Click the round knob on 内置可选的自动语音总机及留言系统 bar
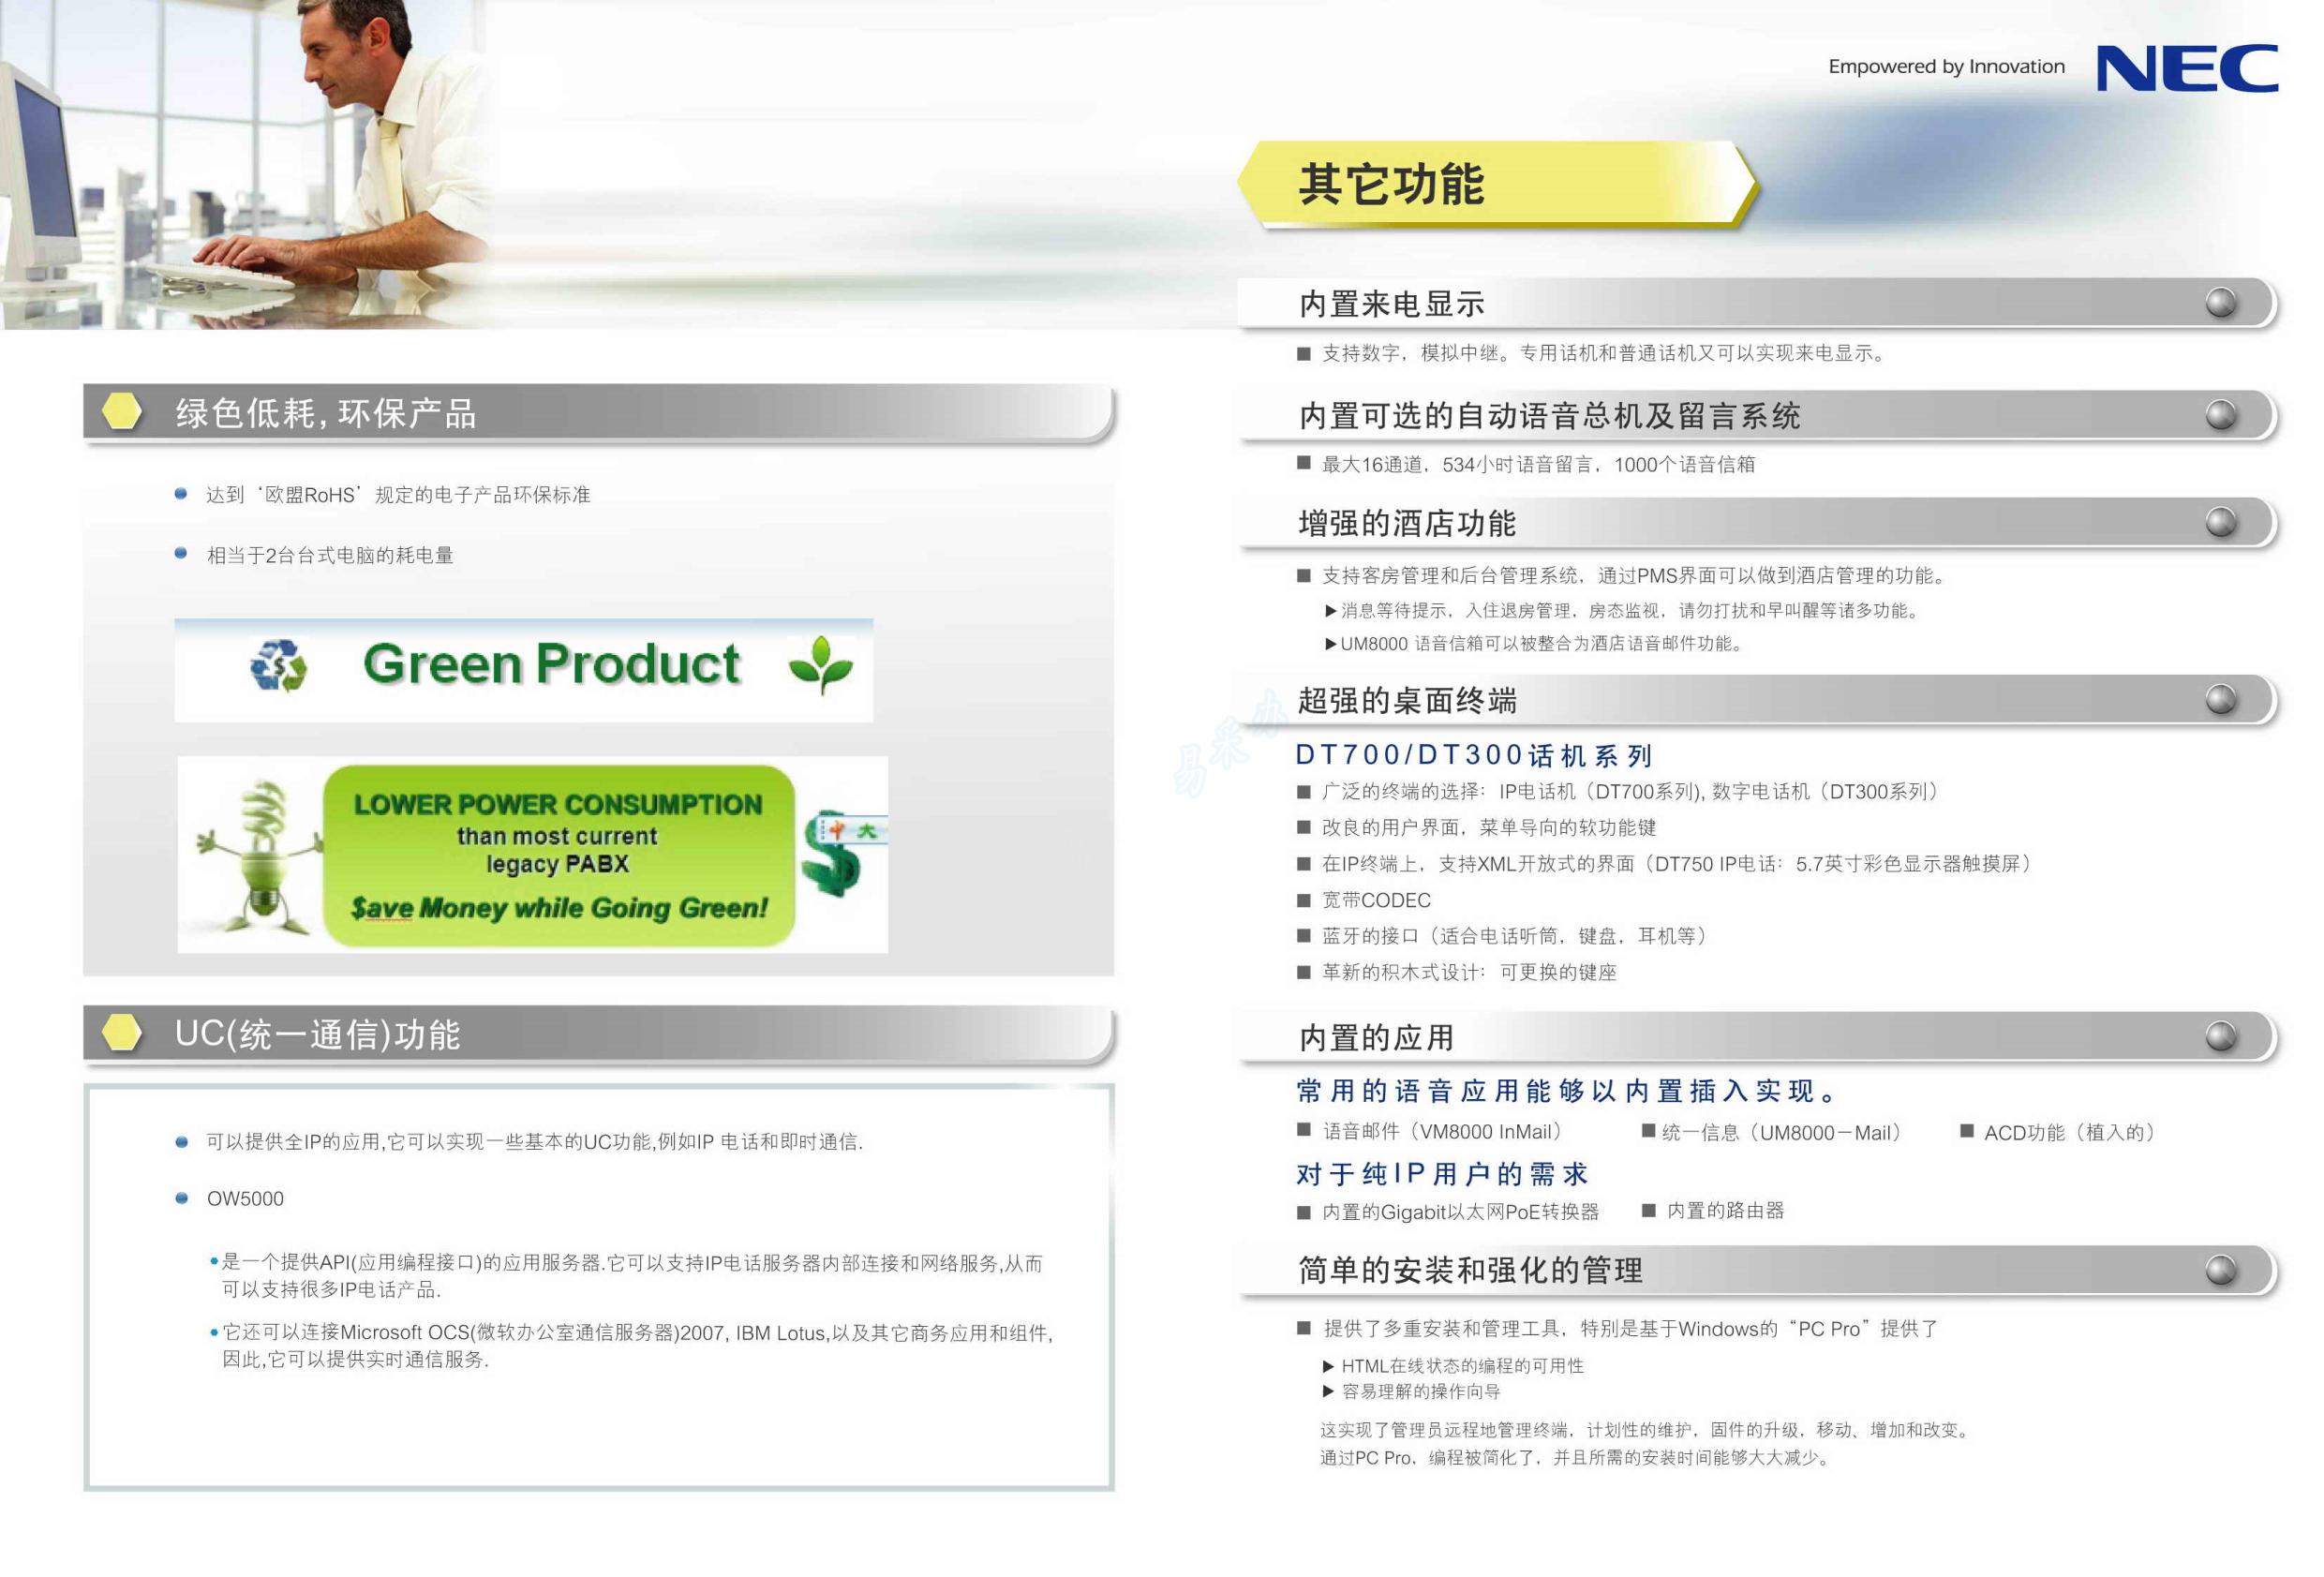Image resolution: width=2324 pixels, height=1577 pixels. [x=2221, y=414]
